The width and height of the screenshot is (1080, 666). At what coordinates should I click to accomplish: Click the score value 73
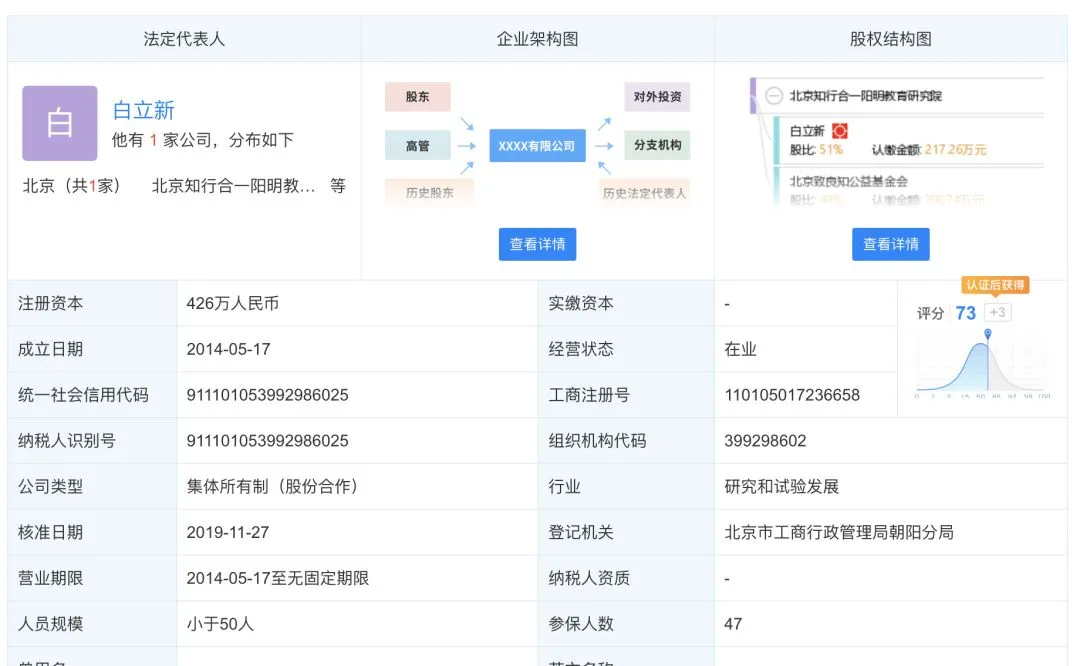[966, 313]
